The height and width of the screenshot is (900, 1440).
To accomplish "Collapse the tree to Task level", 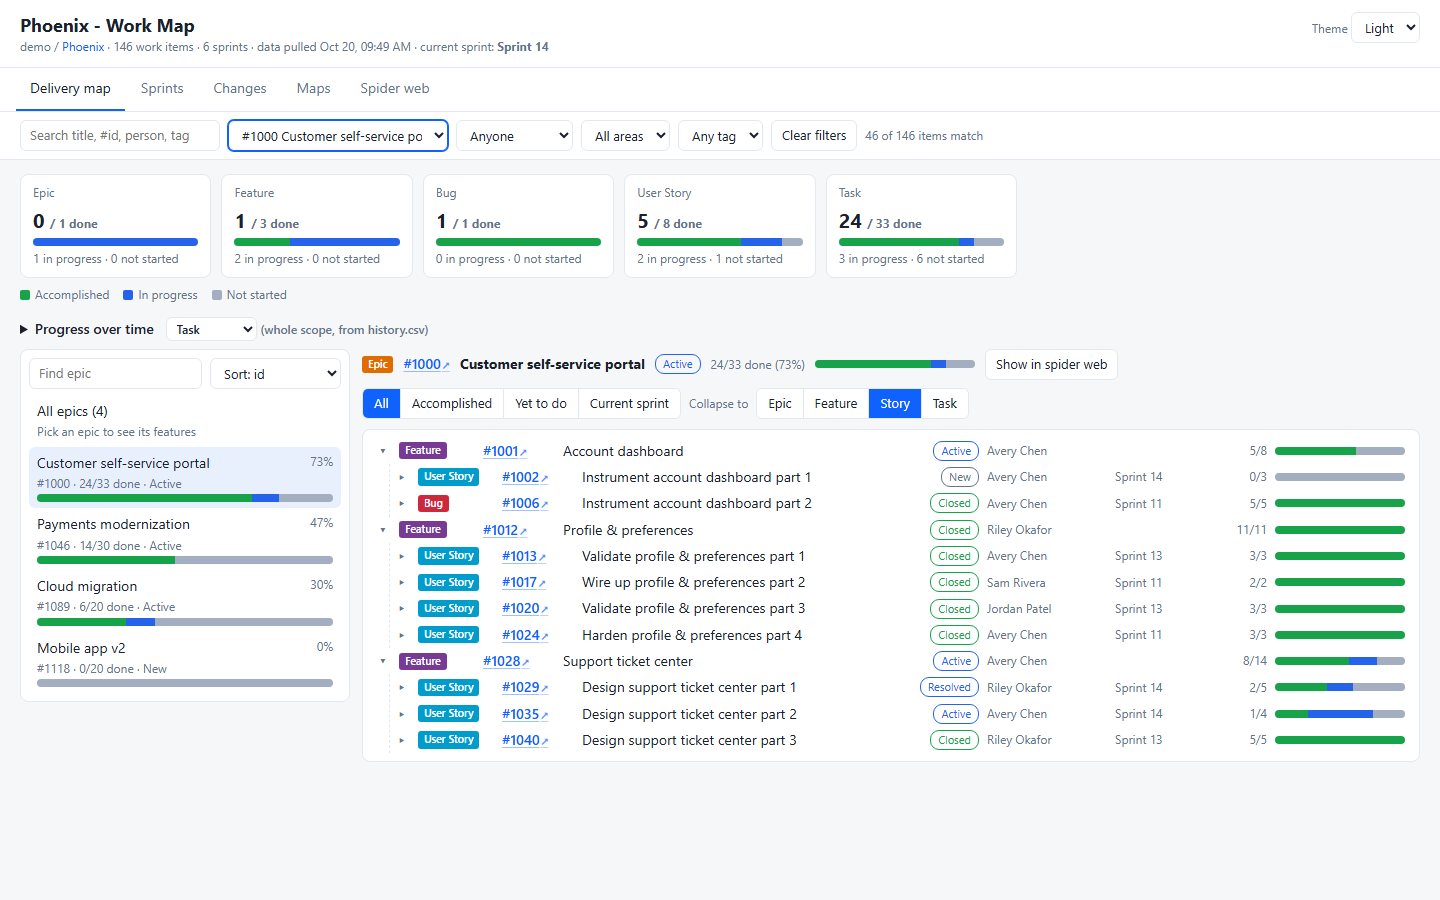I will click(945, 404).
